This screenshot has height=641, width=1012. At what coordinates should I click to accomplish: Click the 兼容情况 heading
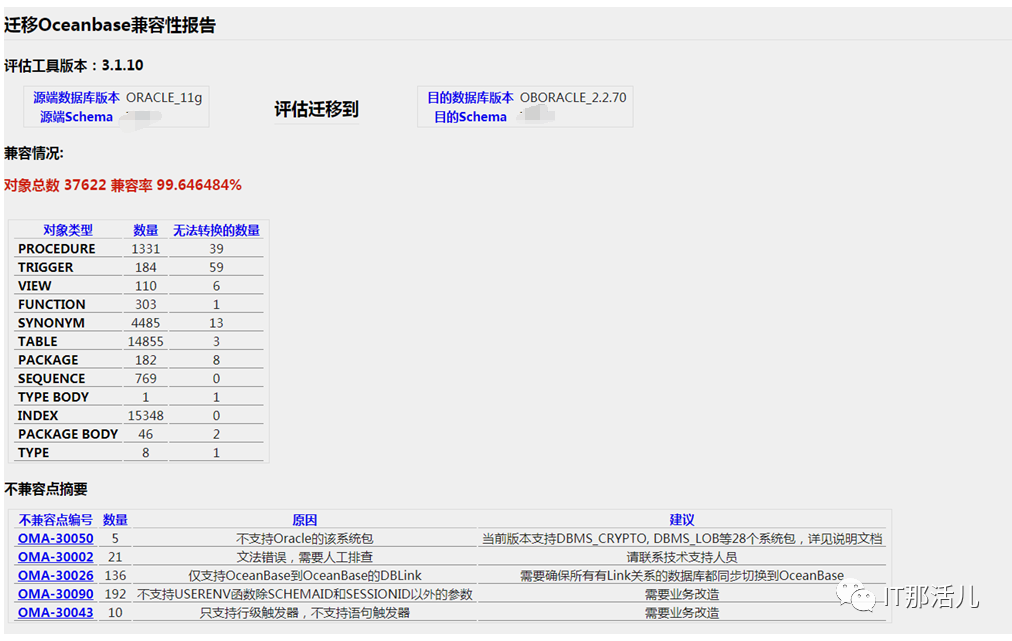tap(34, 154)
